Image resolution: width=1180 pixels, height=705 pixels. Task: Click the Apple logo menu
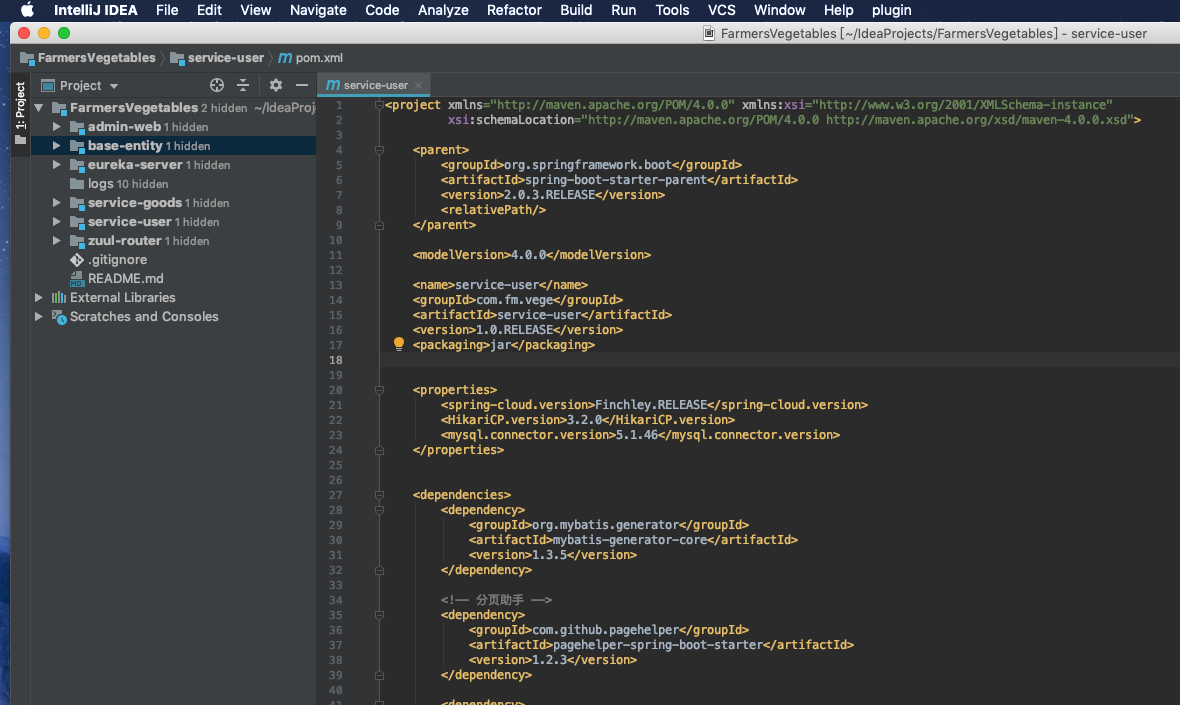(x=27, y=10)
